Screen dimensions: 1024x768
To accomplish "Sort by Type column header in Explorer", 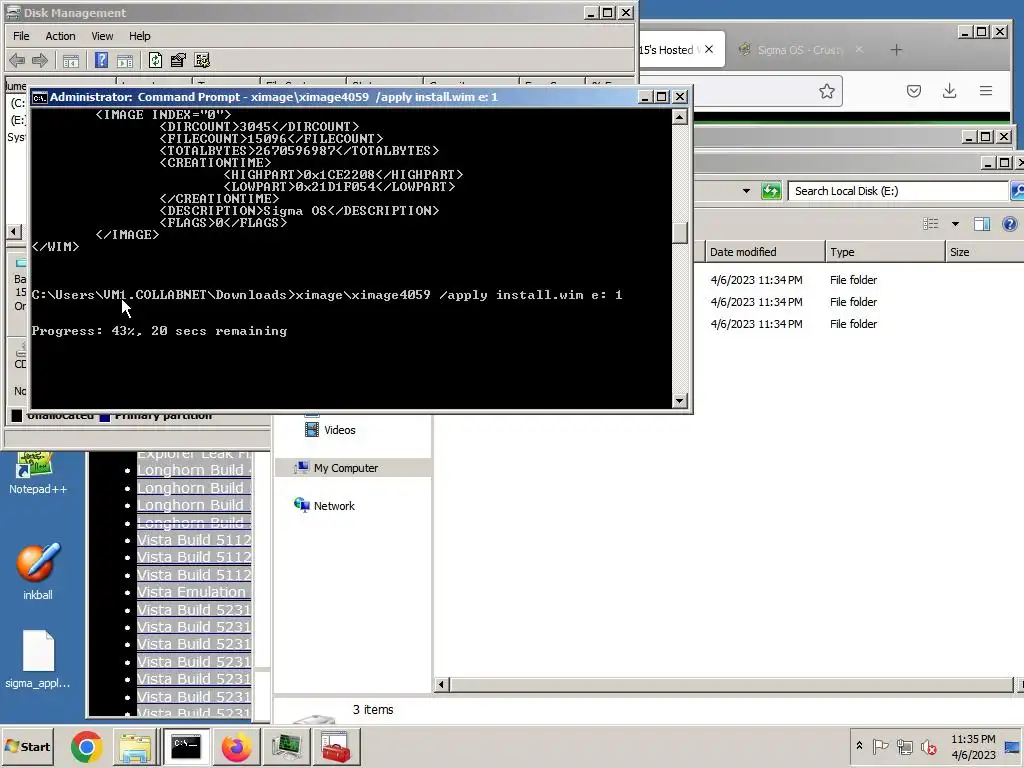I will pos(885,251).
